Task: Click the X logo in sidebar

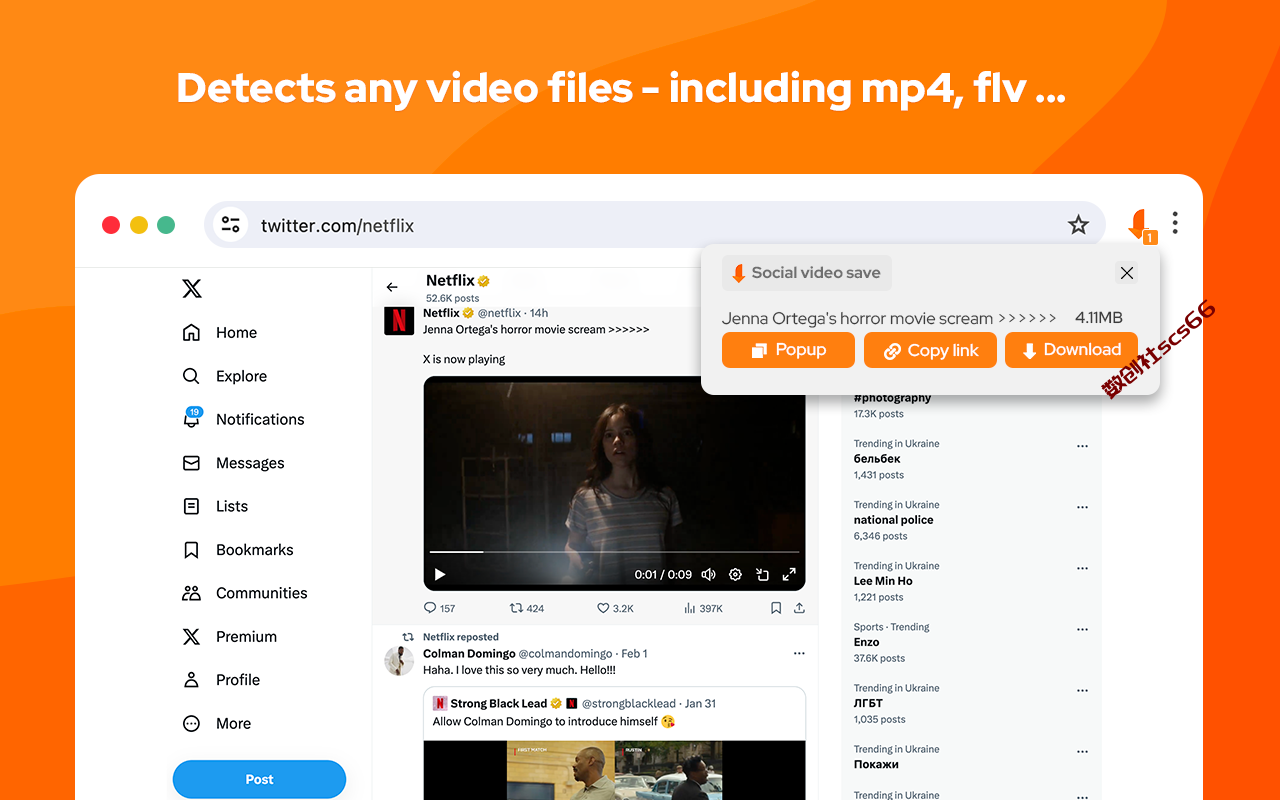Action: [x=192, y=289]
